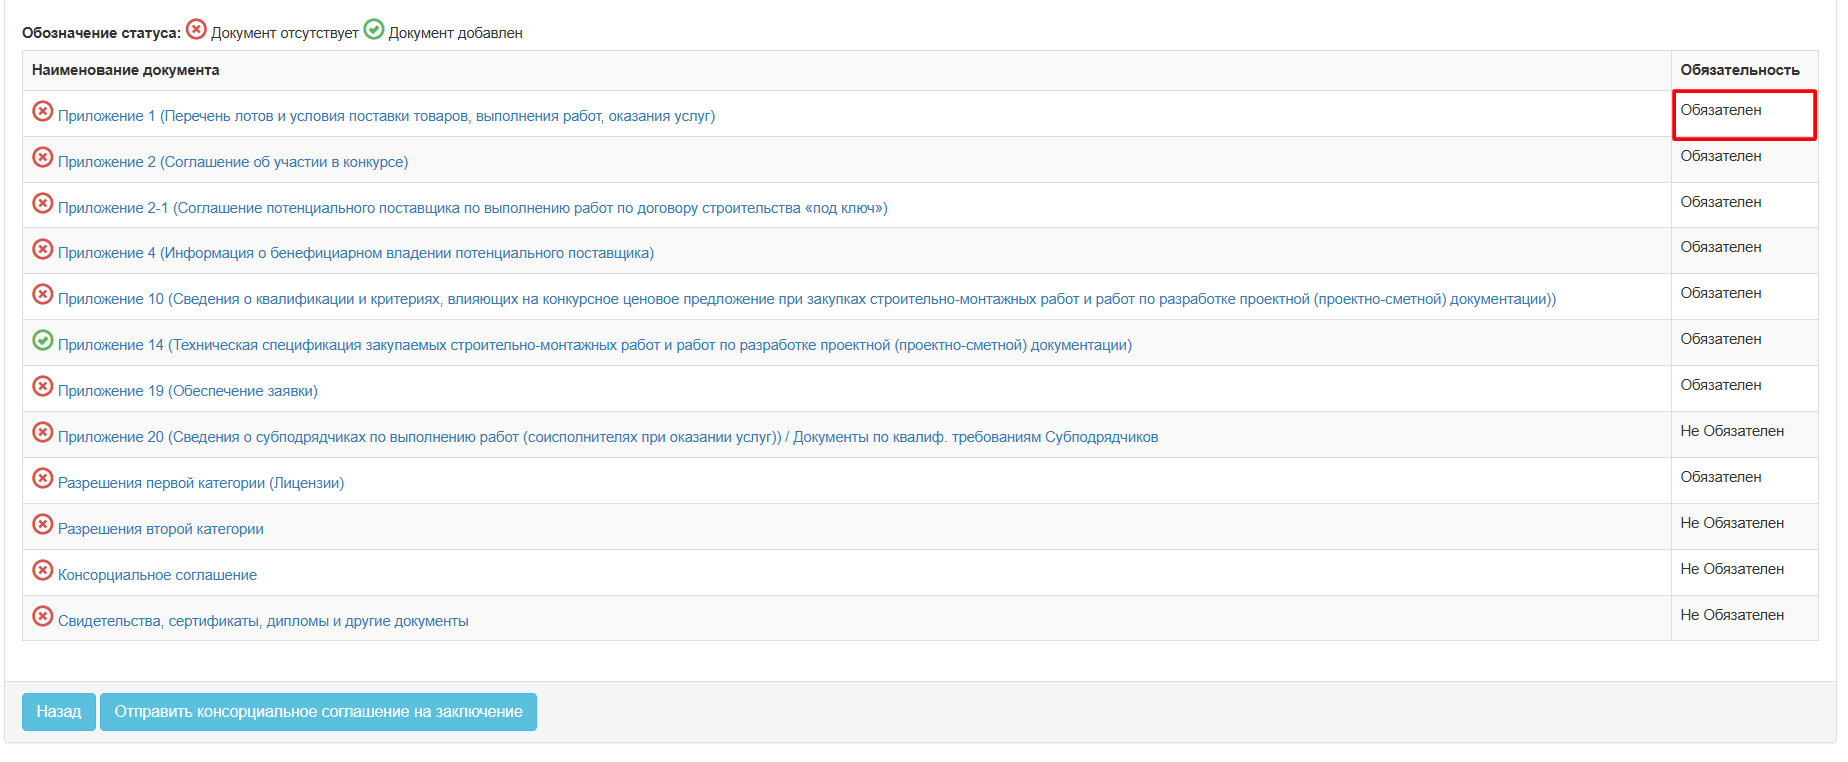Open Приложение 10 сведения о квалификации link
This screenshot has height=762, width=1848.
coord(806,299)
